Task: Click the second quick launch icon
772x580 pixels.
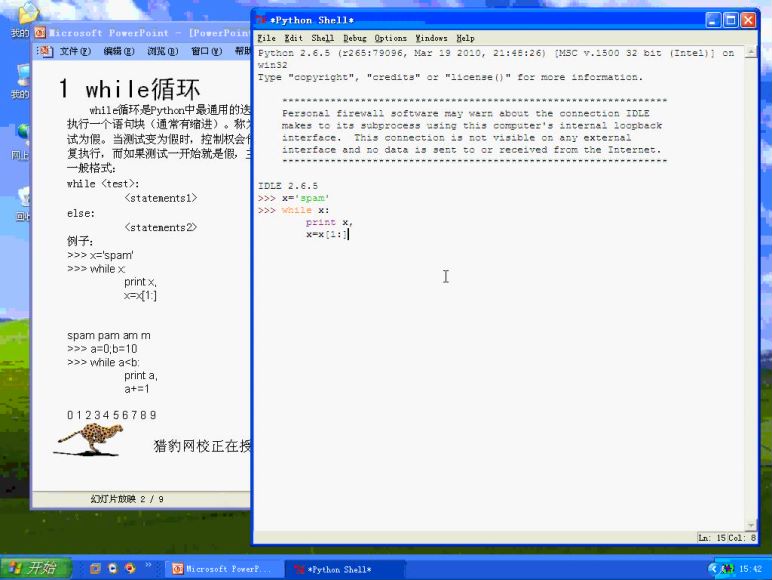Action: click(113, 569)
